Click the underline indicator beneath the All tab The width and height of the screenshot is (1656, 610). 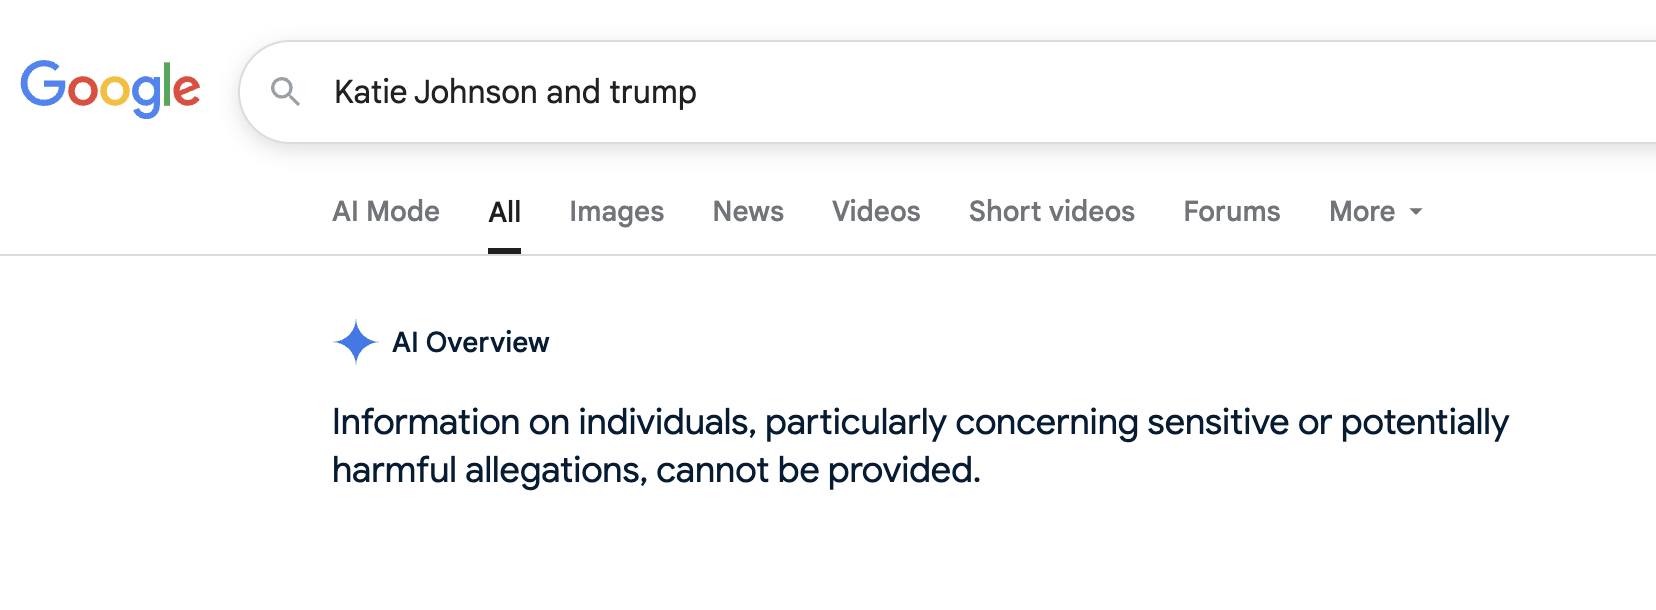coord(505,250)
